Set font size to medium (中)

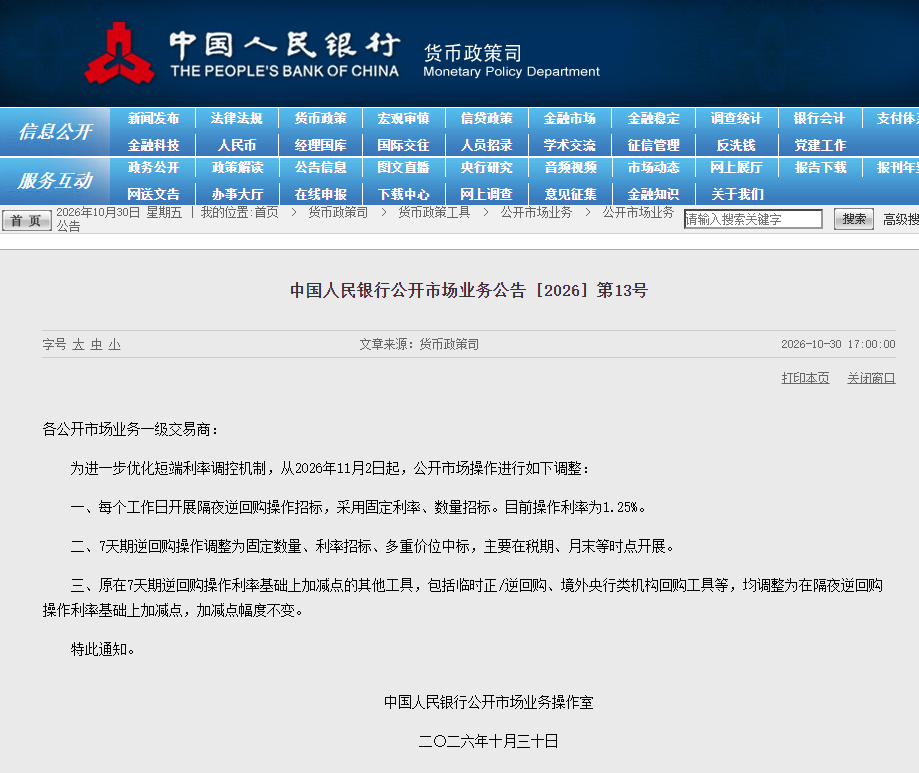97,345
